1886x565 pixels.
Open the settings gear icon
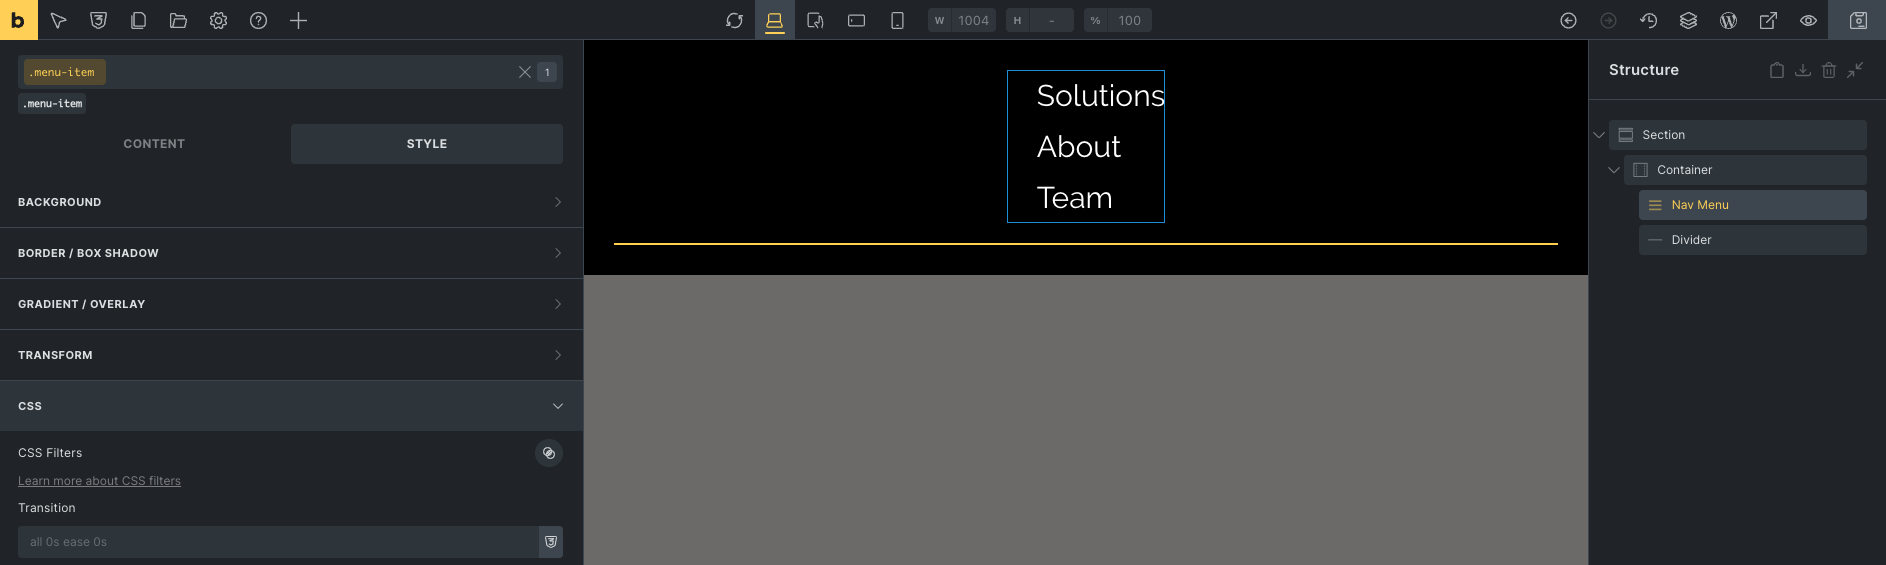pyautogui.click(x=218, y=20)
